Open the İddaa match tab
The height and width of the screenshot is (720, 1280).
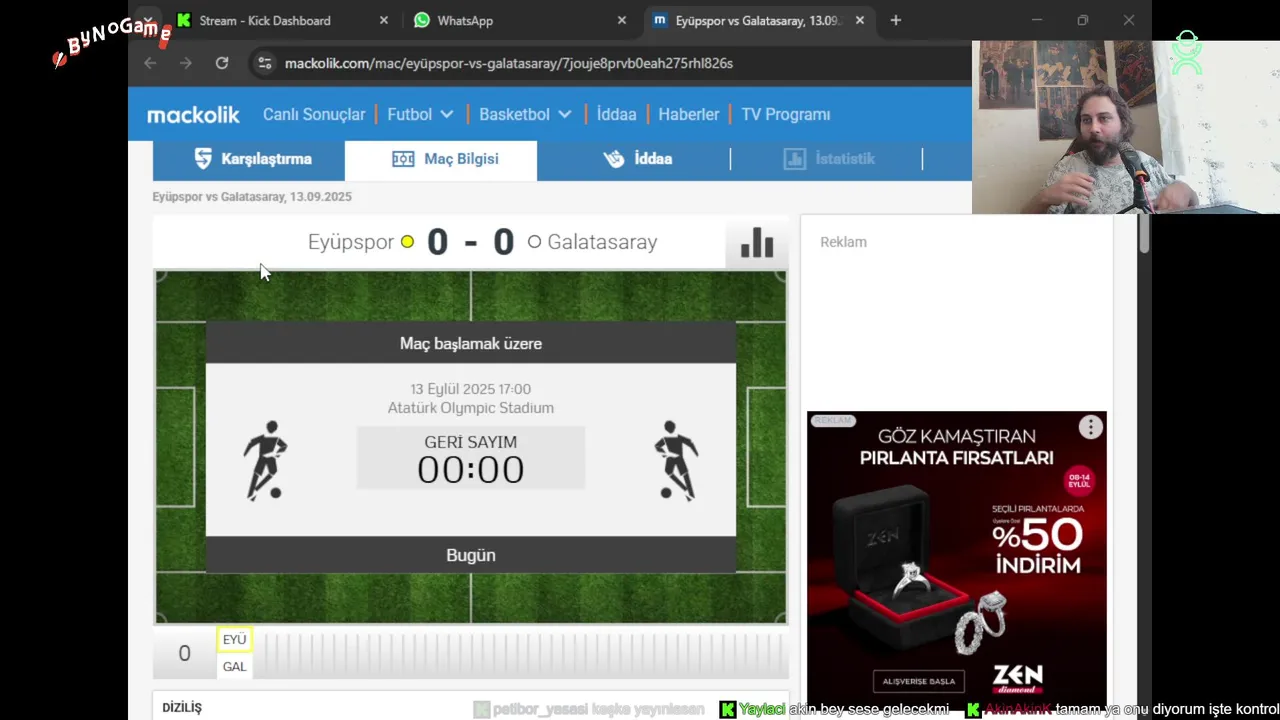(633, 159)
